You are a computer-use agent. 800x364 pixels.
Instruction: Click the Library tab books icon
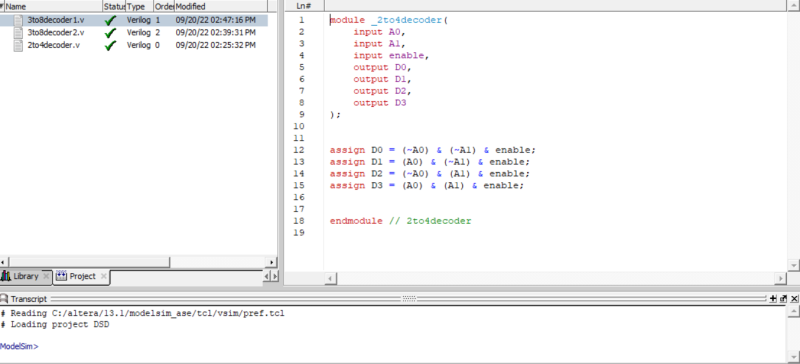[6, 276]
